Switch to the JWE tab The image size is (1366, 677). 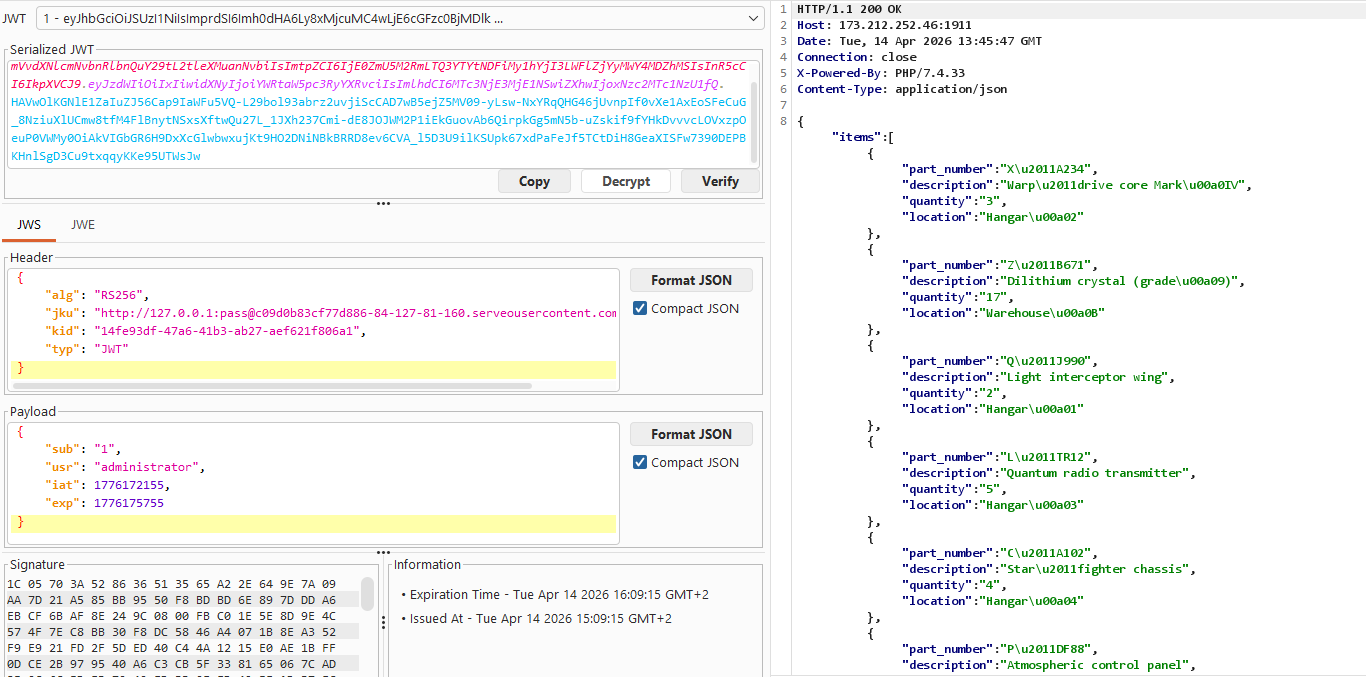[82, 224]
